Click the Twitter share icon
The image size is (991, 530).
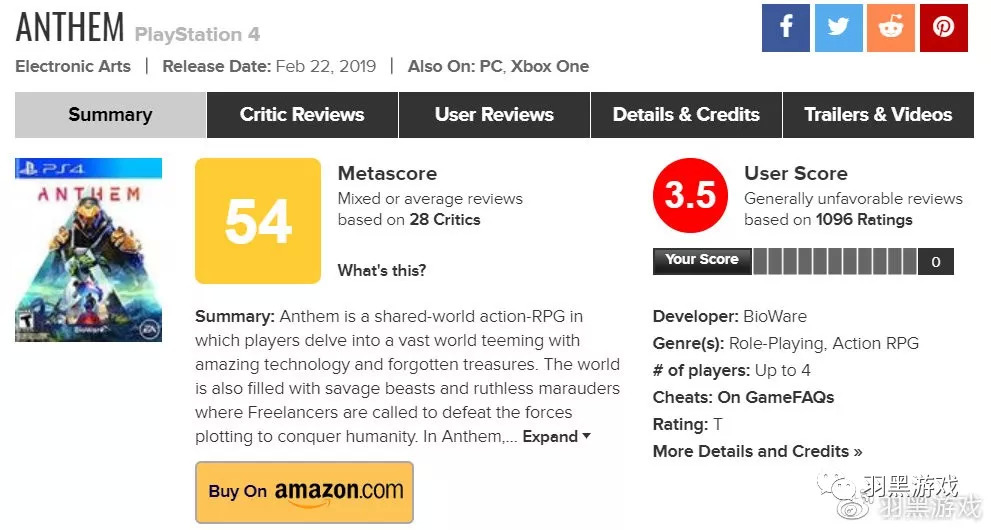coord(838,28)
